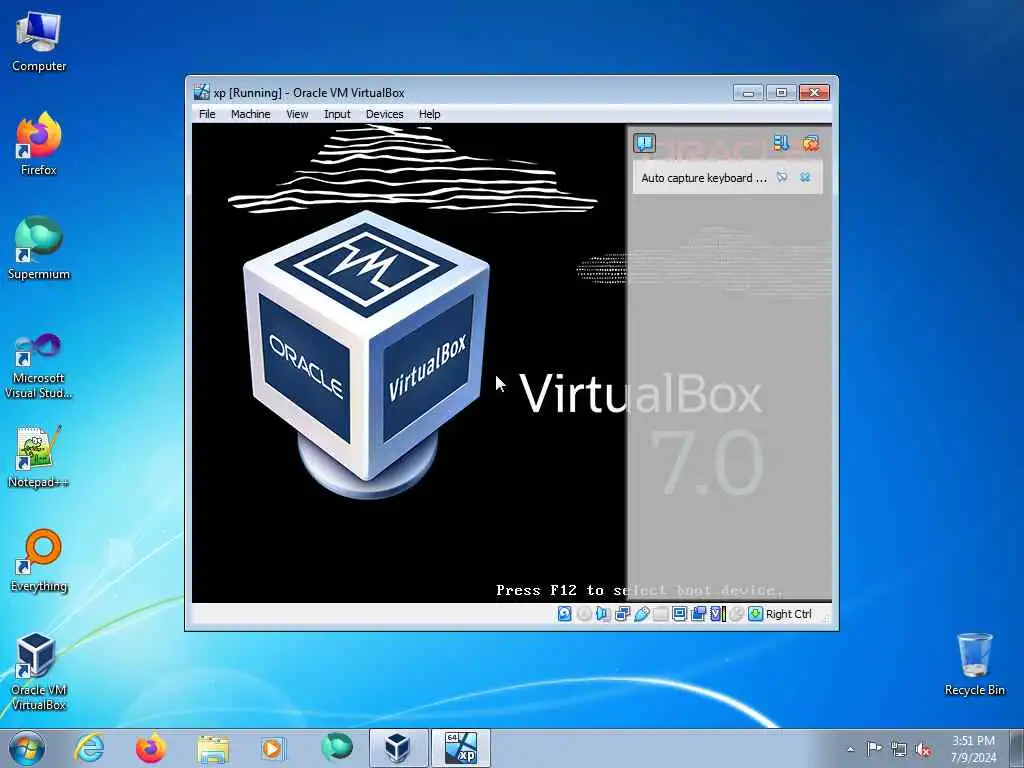Click the recording status bar icon

(698, 614)
